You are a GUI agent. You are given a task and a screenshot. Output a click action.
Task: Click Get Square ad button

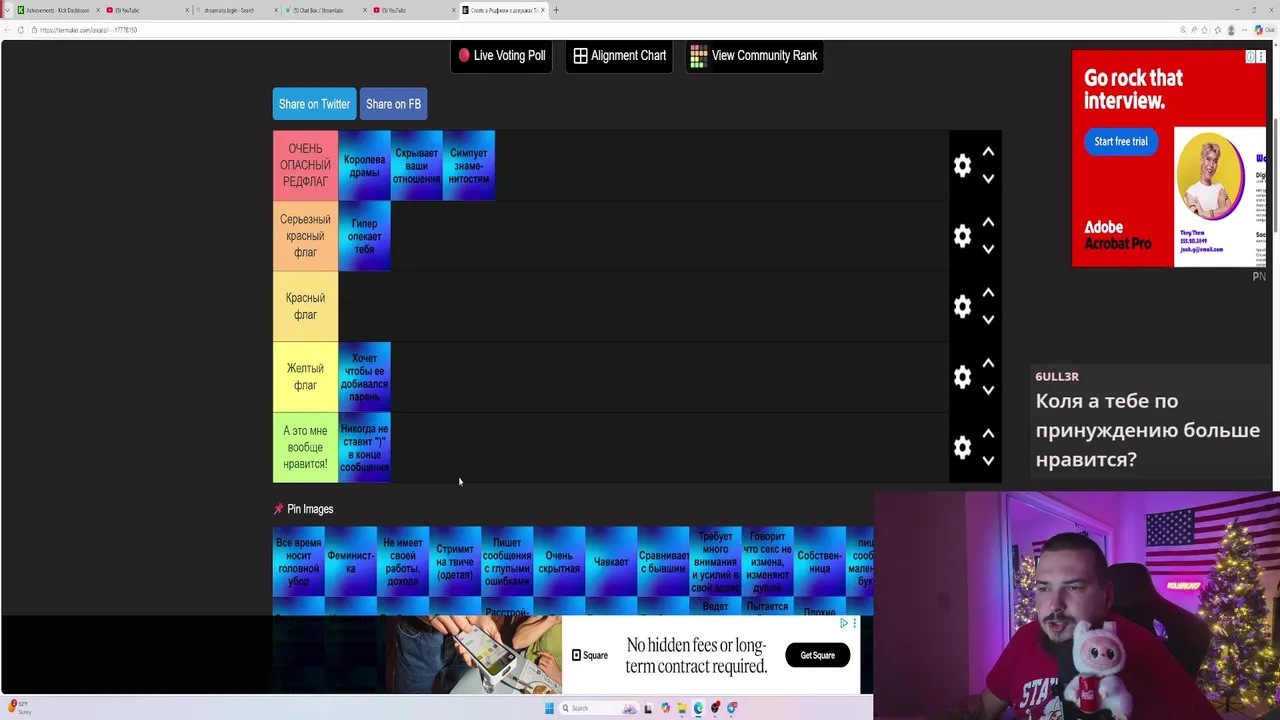pyautogui.click(x=817, y=655)
